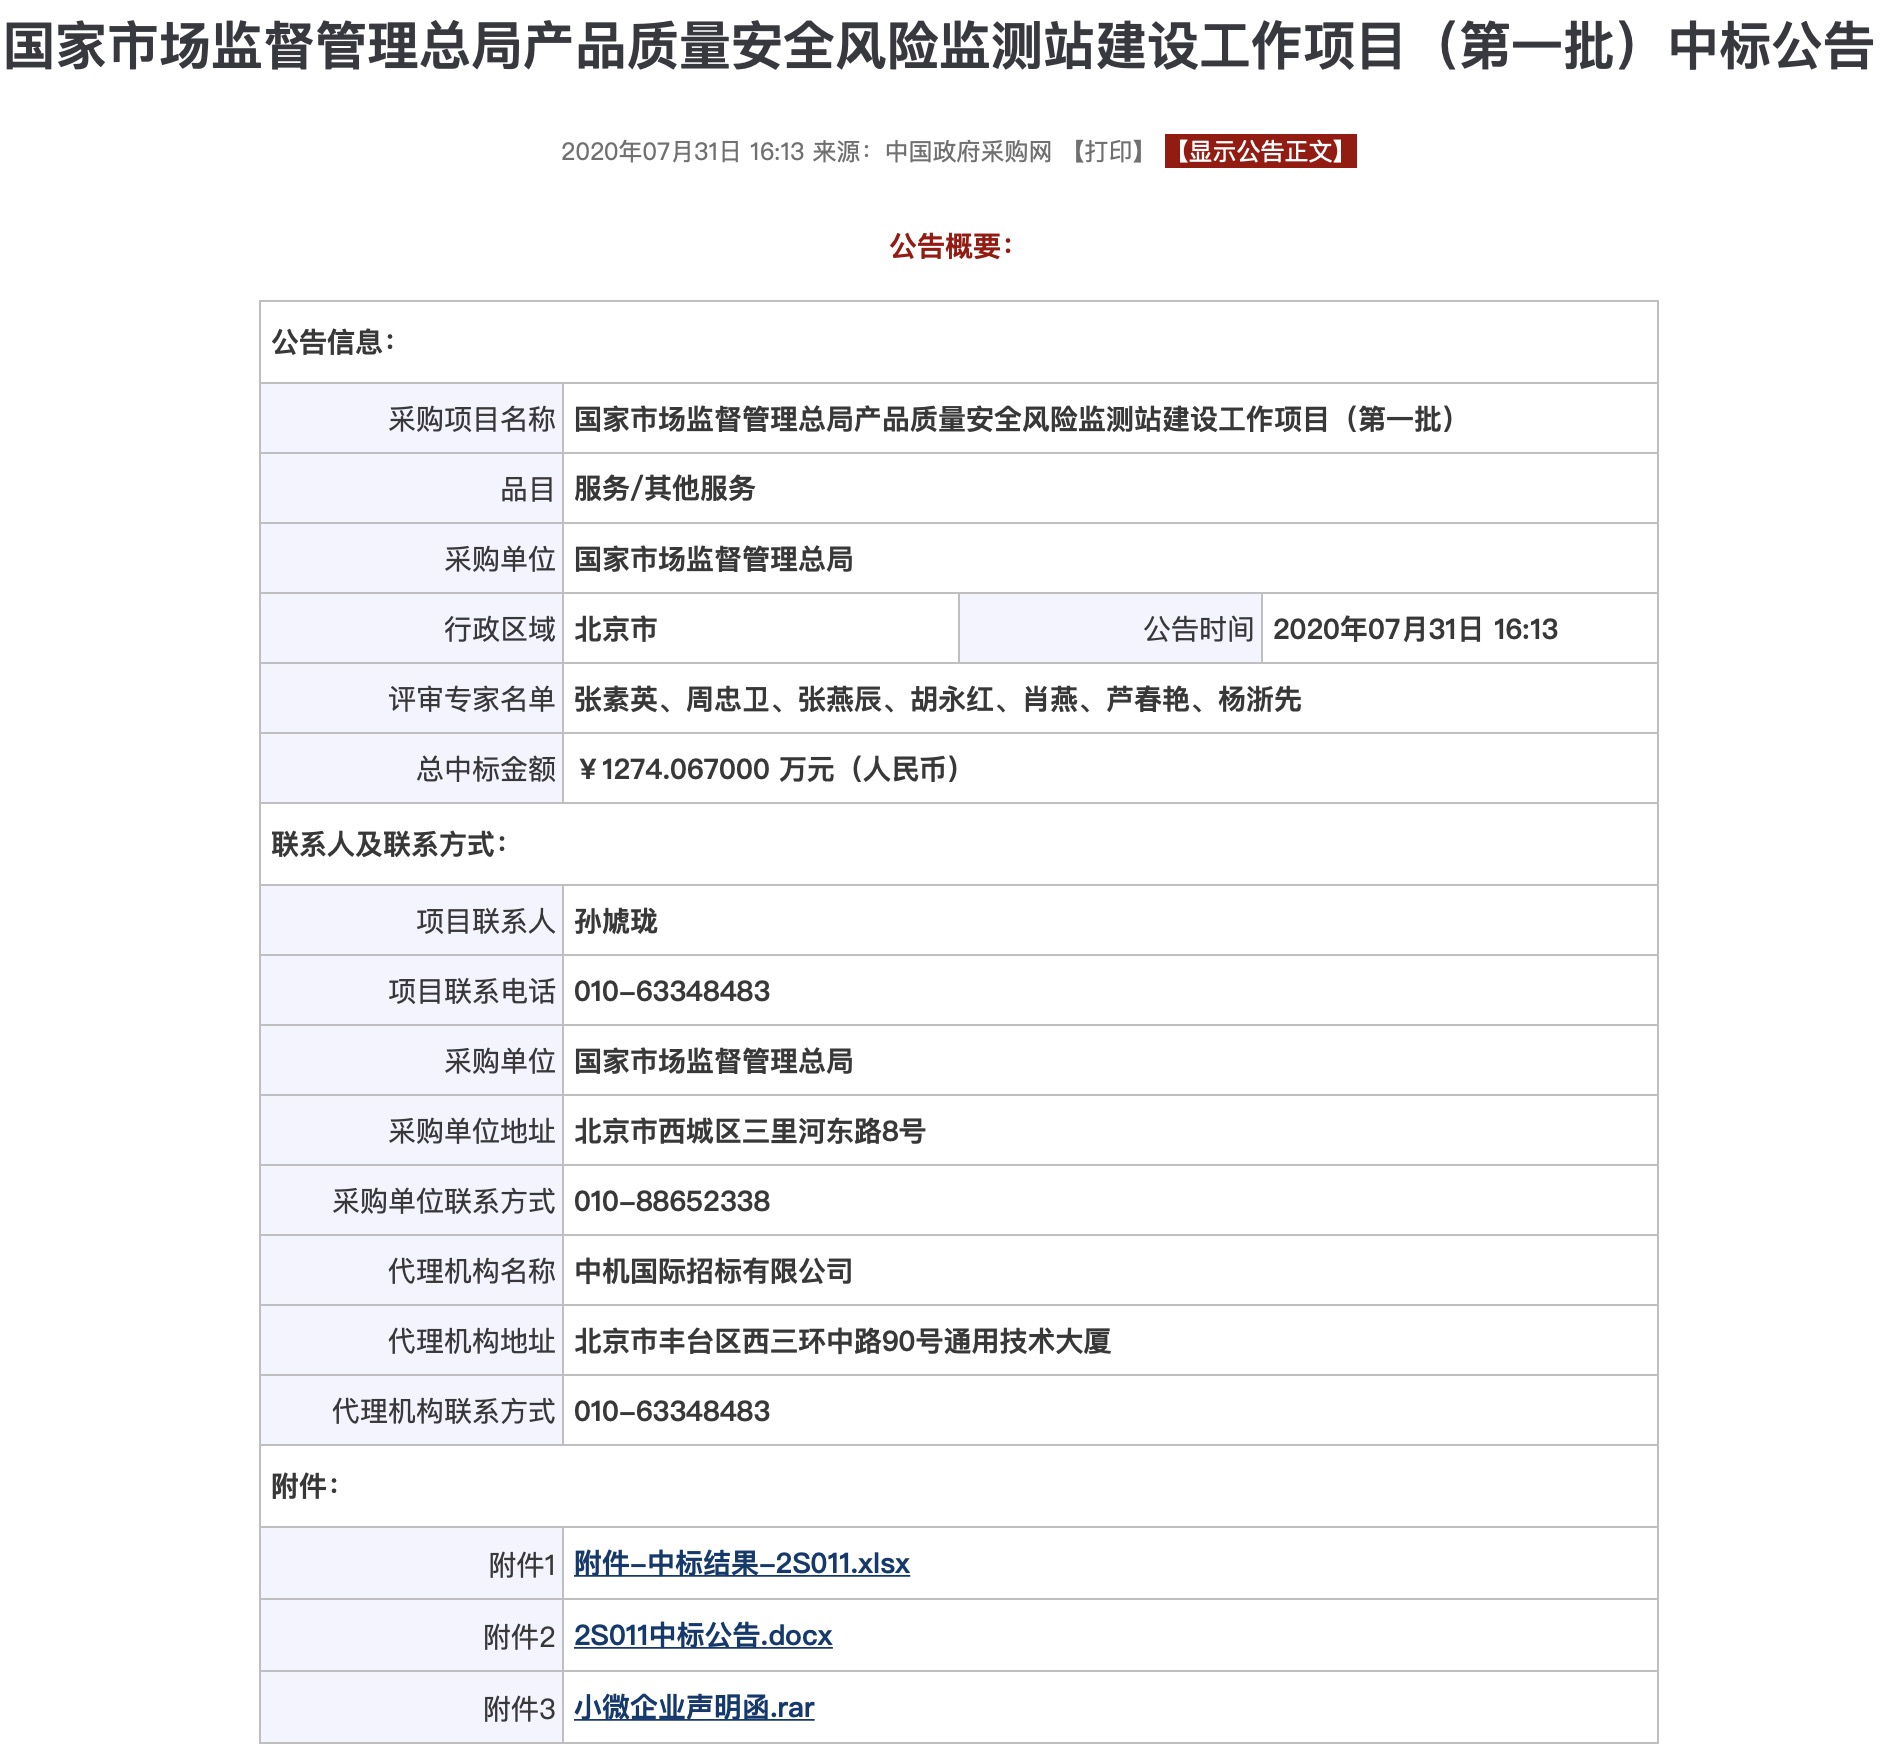Click the expert reviewers name list
Image resolution: width=1880 pixels, height=1760 pixels.
(x=937, y=699)
